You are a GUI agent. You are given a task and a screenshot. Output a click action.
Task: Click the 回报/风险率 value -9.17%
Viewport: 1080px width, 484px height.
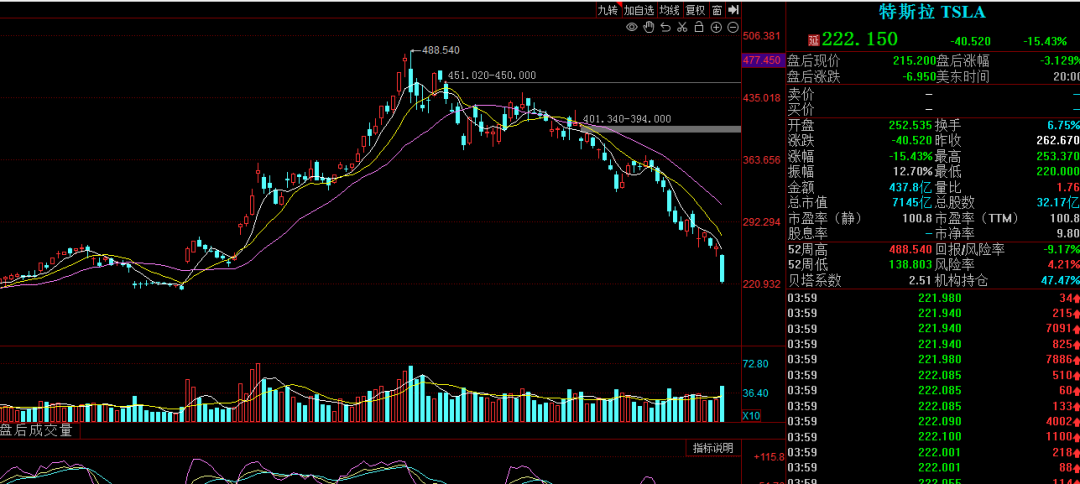[1061, 249]
